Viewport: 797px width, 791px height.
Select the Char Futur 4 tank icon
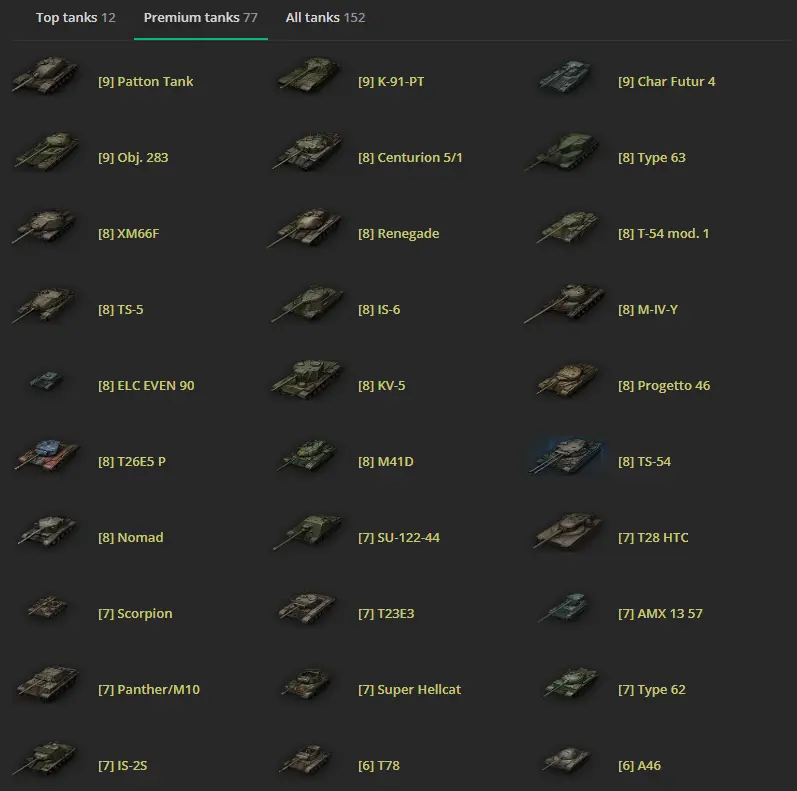coord(567,78)
